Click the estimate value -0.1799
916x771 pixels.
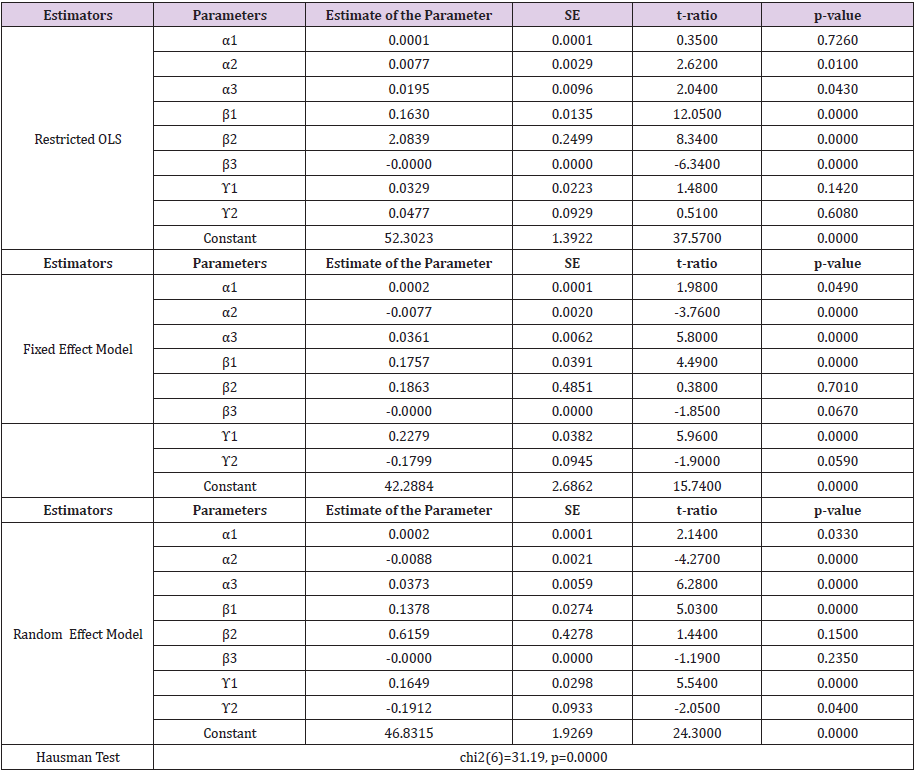pyautogui.click(x=409, y=461)
